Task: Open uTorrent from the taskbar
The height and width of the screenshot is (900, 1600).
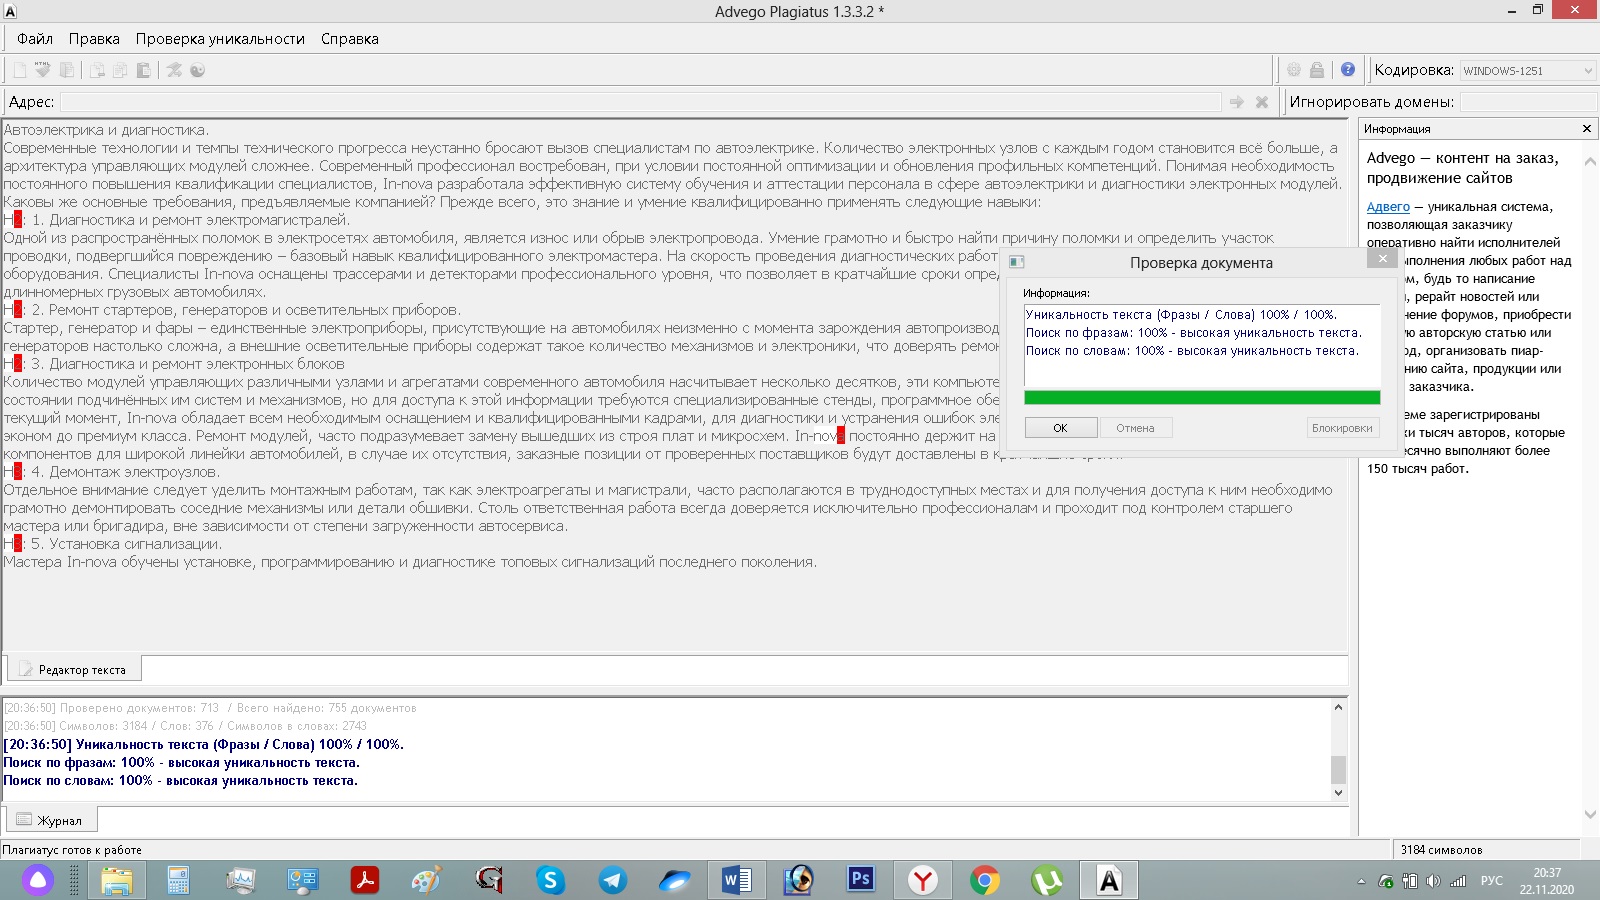Action: (1046, 880)
